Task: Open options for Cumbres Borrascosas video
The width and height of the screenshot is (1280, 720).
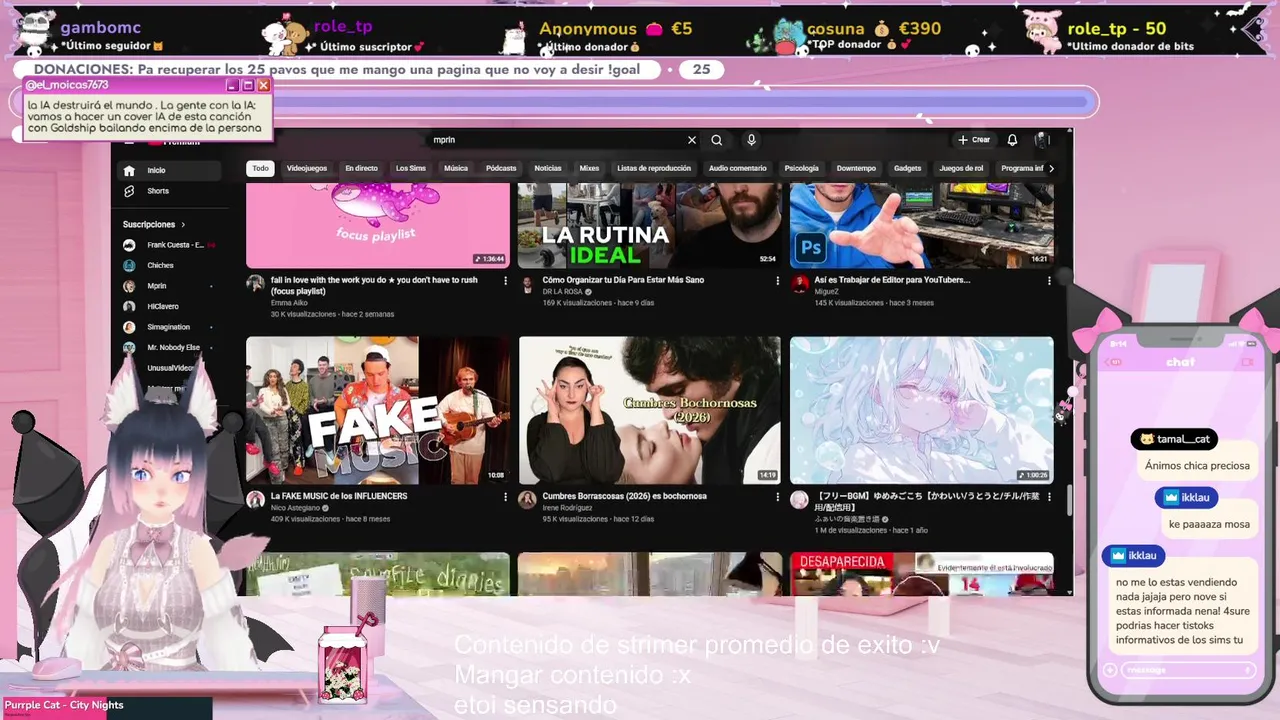Action: 777,497
